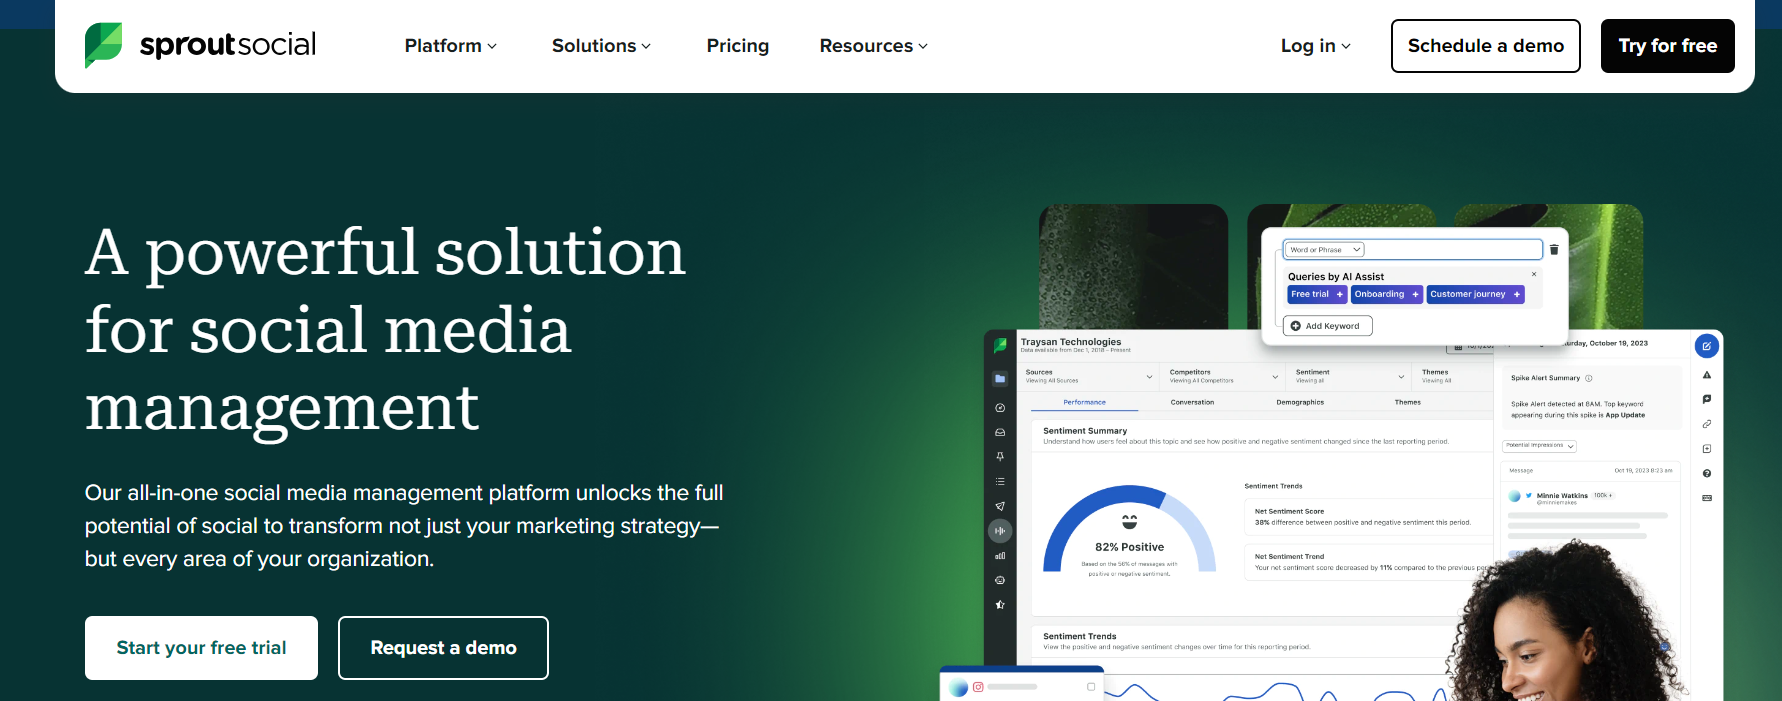Switch to the Conversation tab
1782x701 pixels.
[x=1192, y=402]
